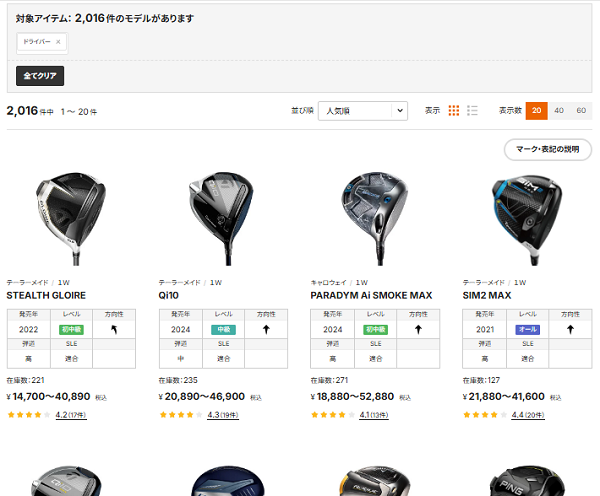600x496 pixels.
Task: Show 60 items per page
Action: tap(581, 111)
